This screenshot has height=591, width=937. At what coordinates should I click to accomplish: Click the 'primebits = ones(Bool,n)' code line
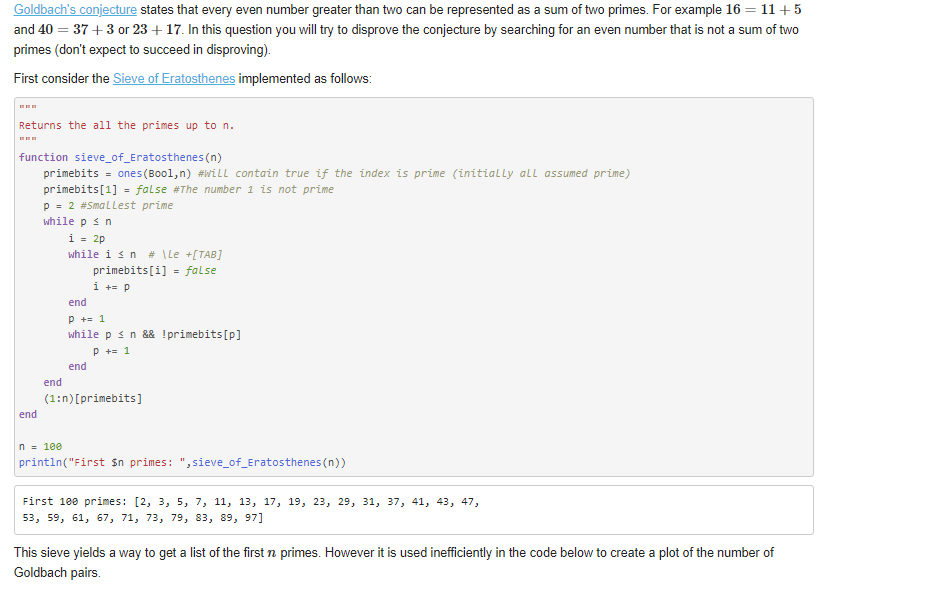tap(336, 173)
